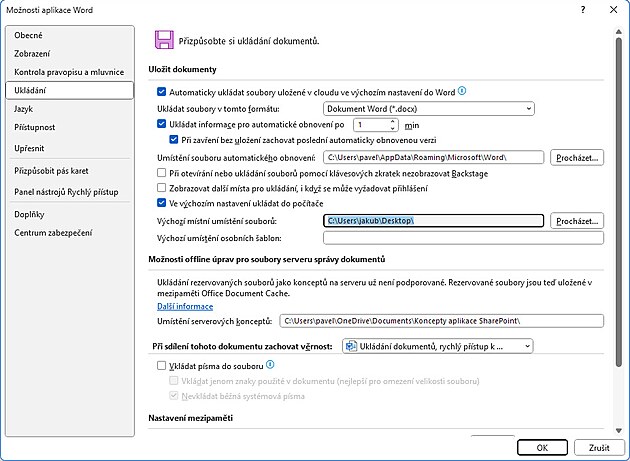The height and width of the screenshot is (461, 630).
Task: Increase autorecovery minutes with spinner up arrow
Action: pos(390,121)
